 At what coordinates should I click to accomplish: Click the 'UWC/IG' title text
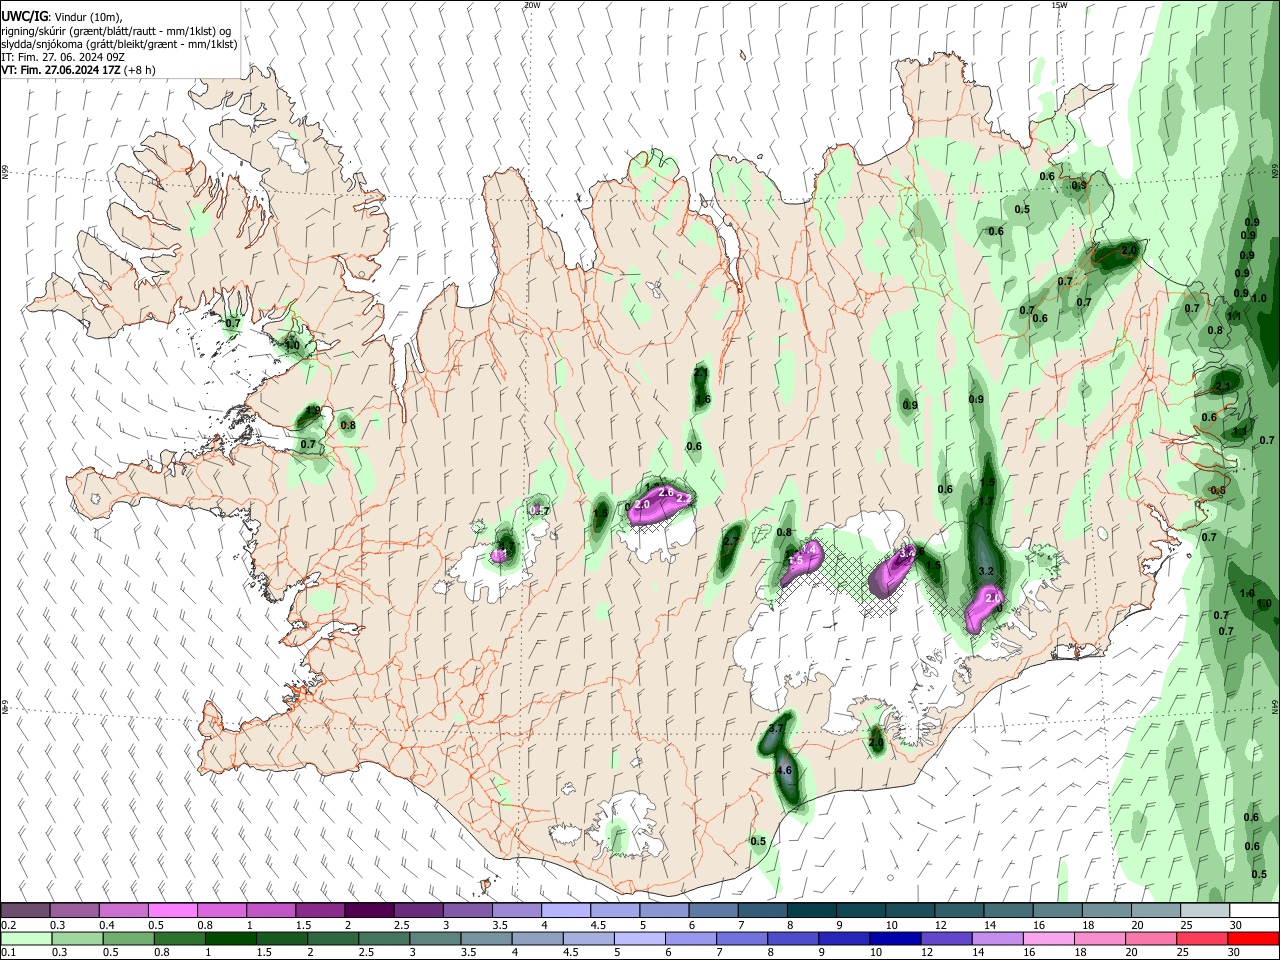[24, 17]
